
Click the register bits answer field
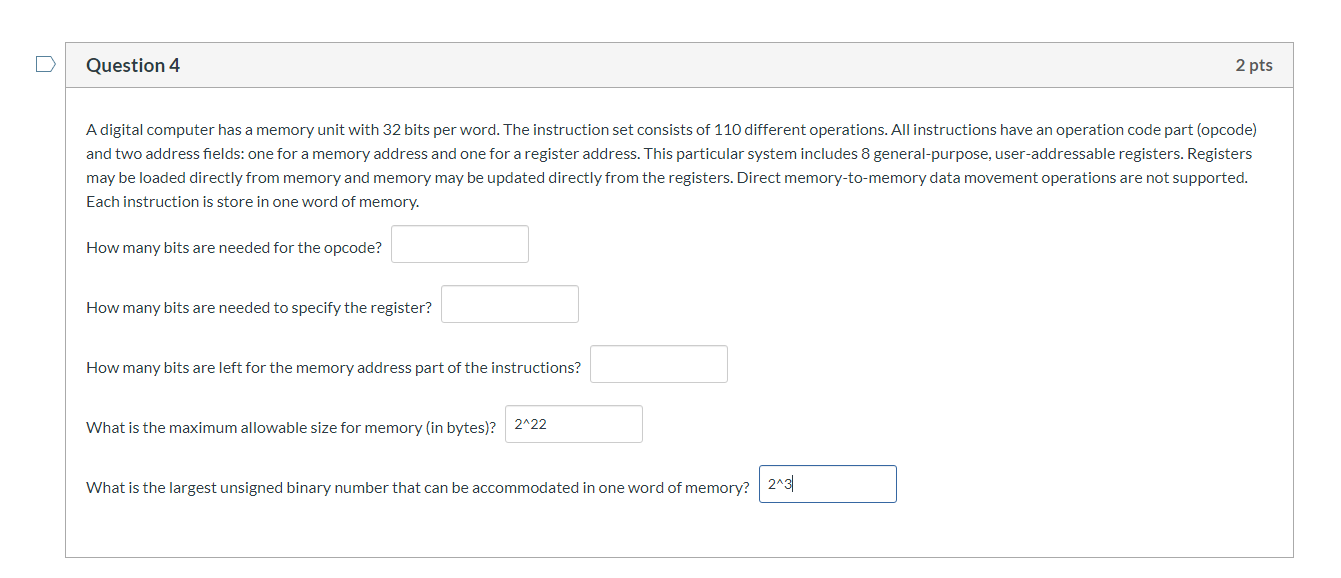pyautogui.click(x=510, y=303)
